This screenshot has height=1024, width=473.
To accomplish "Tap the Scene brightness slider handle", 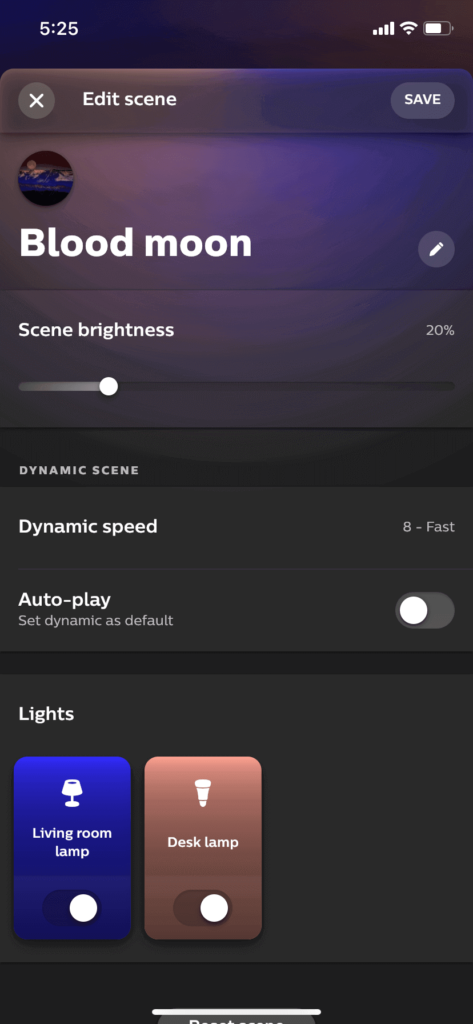I will 108,387.
